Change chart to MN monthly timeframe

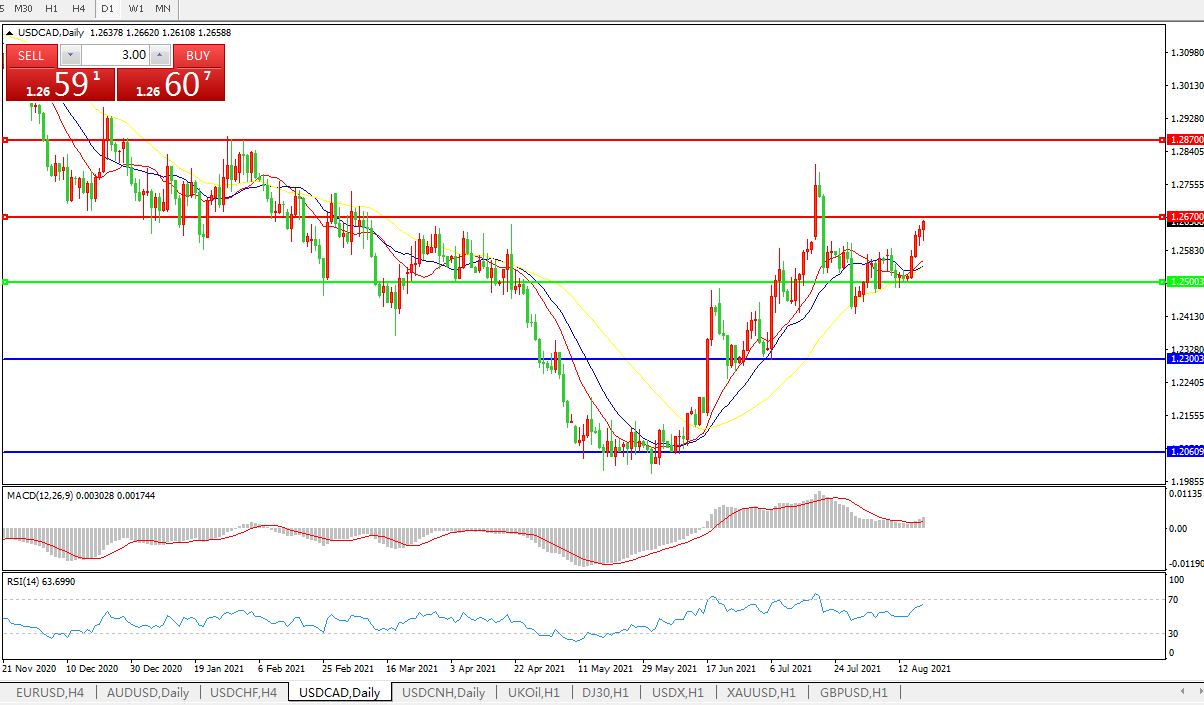click(x=163, y=8)
